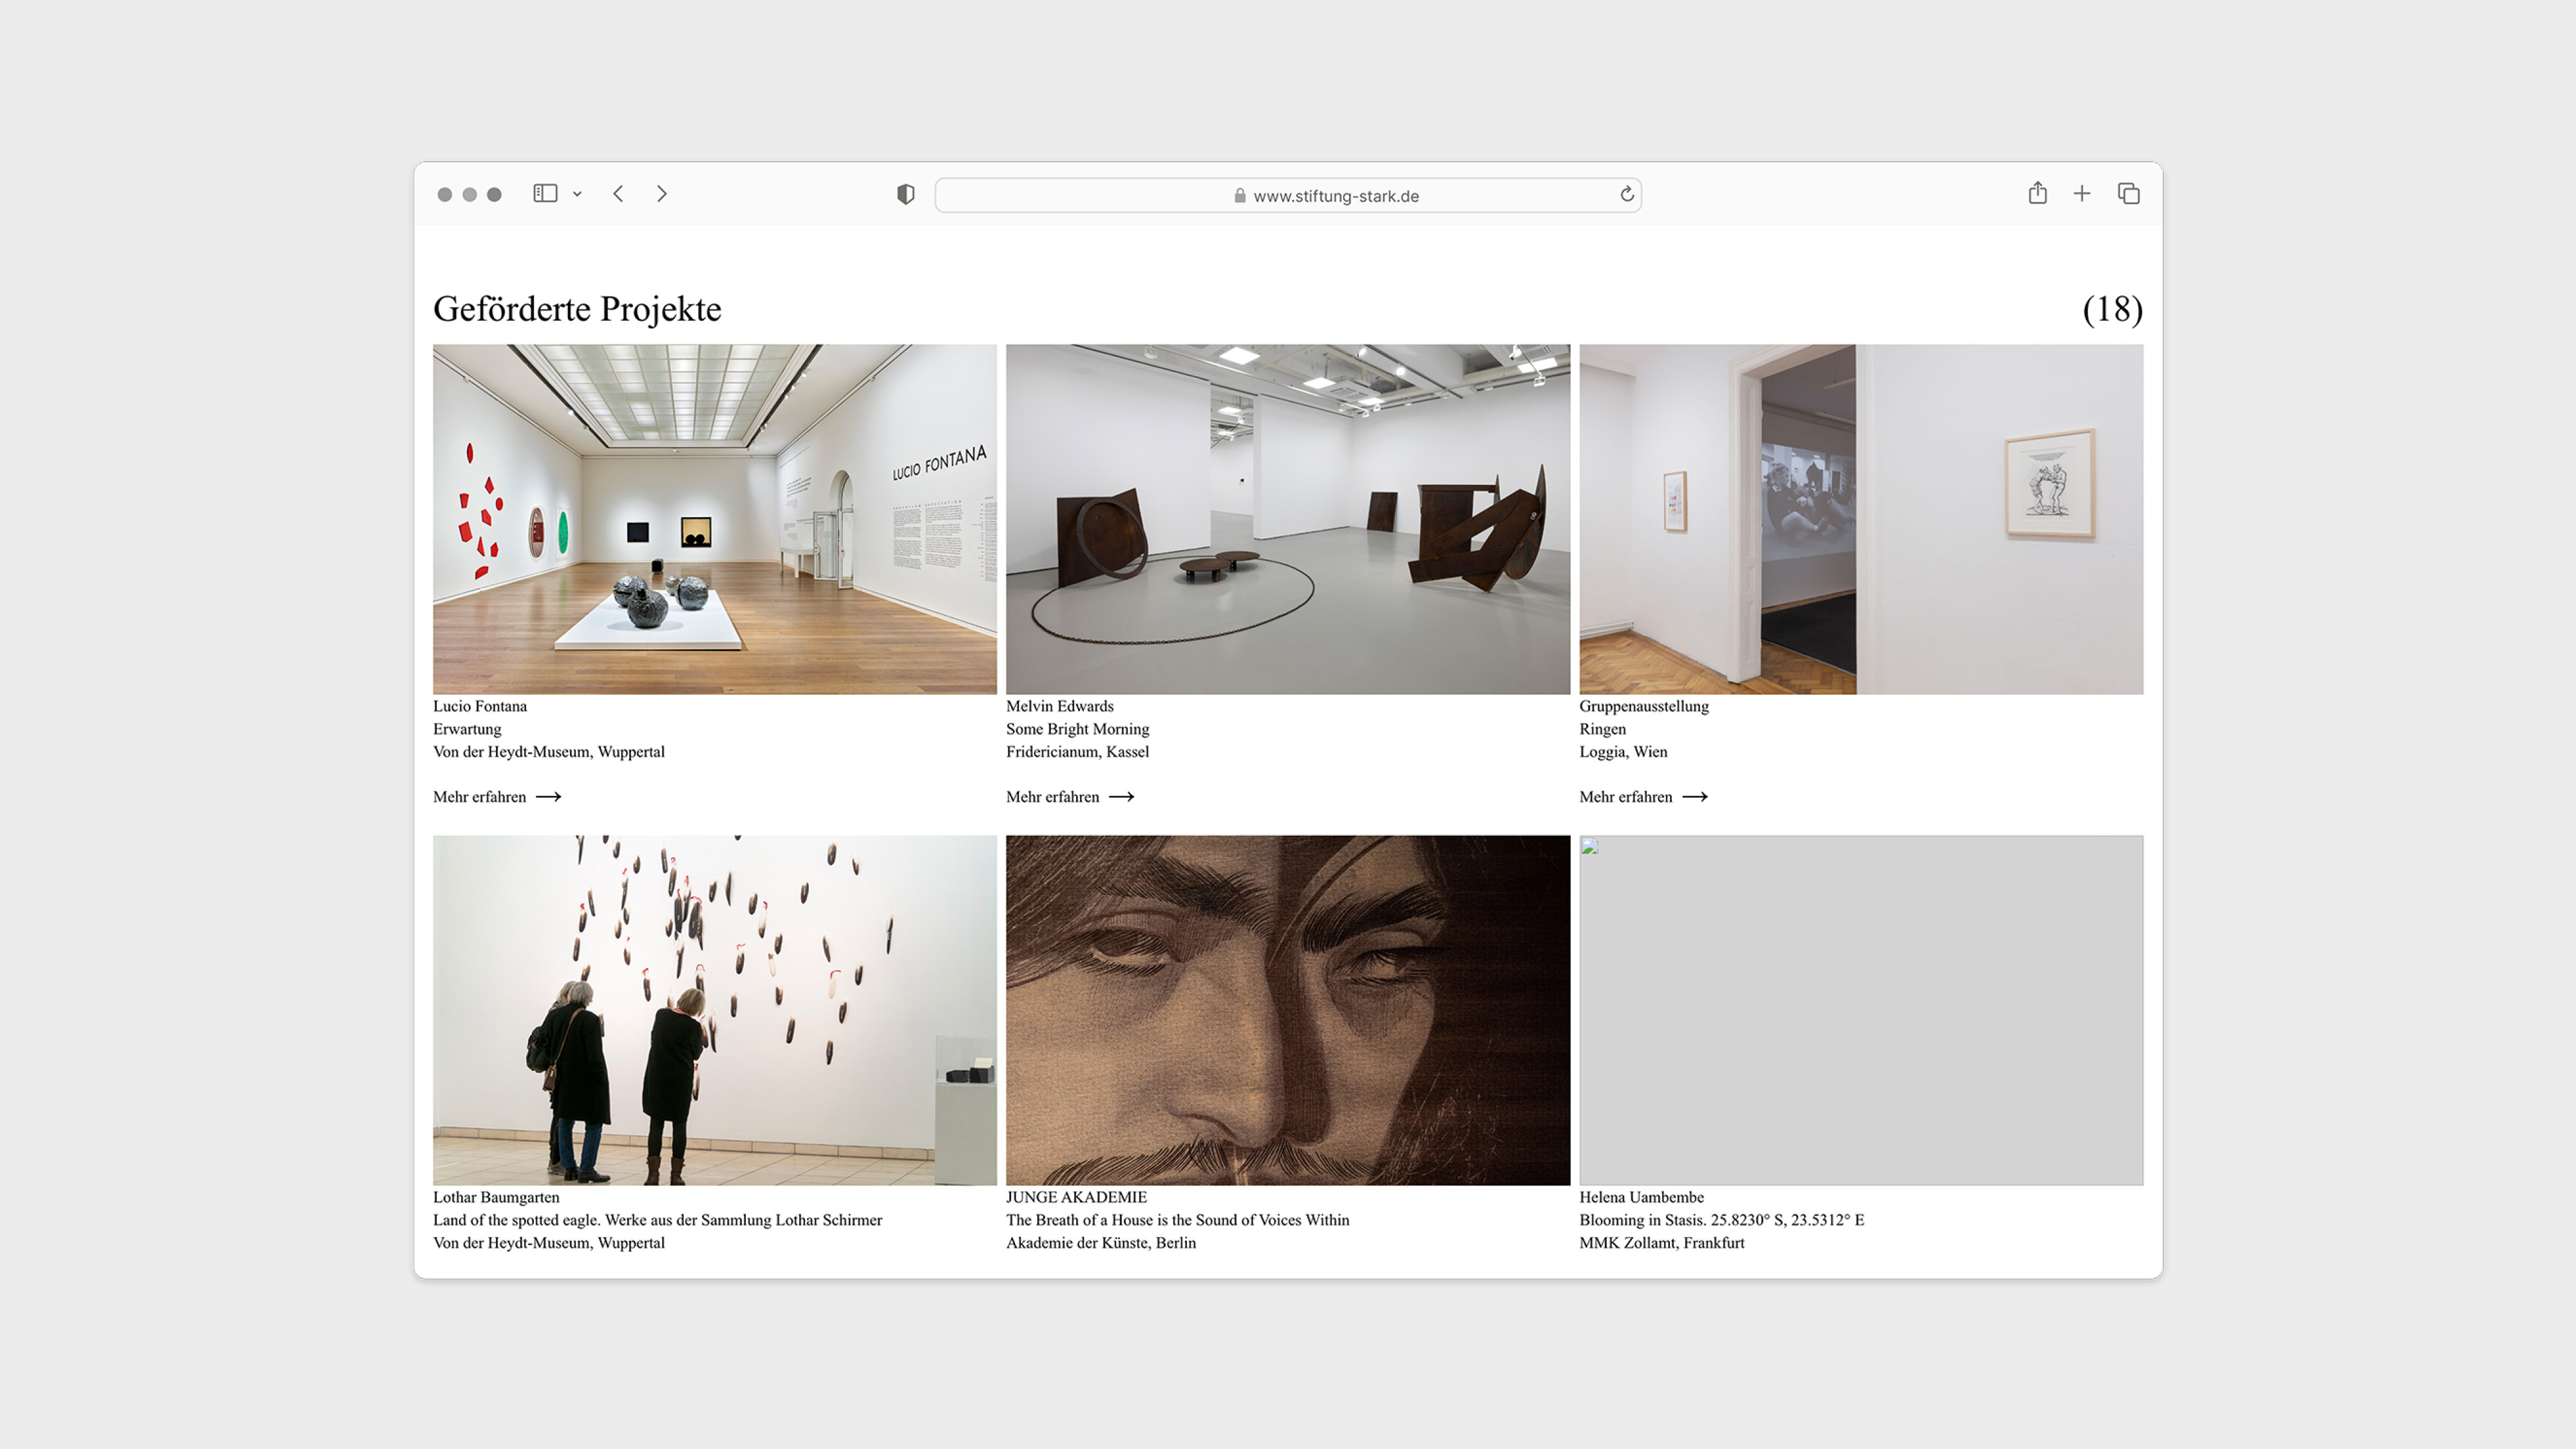Click arrow beside Mehr erfahren for Lucio Fontana
2576x1449 pixels.
coord(549,797)
